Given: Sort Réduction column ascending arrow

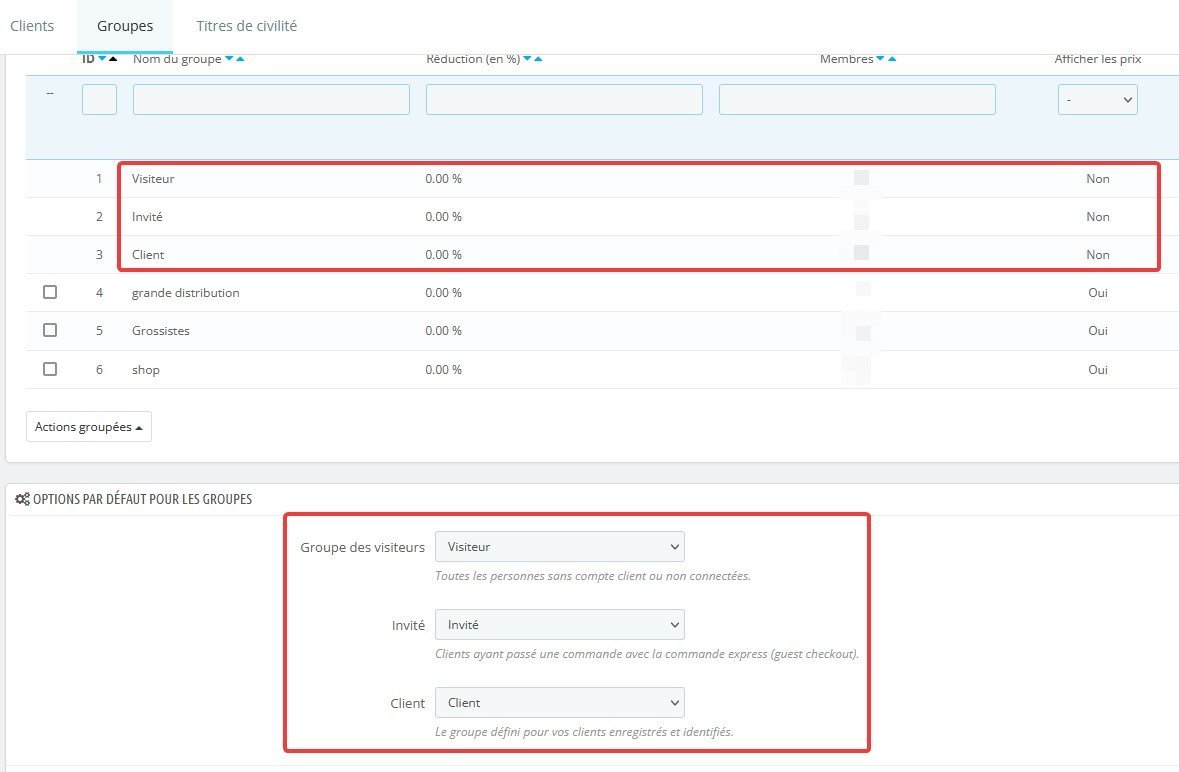Looking at the screenshot, I should 538,59.
